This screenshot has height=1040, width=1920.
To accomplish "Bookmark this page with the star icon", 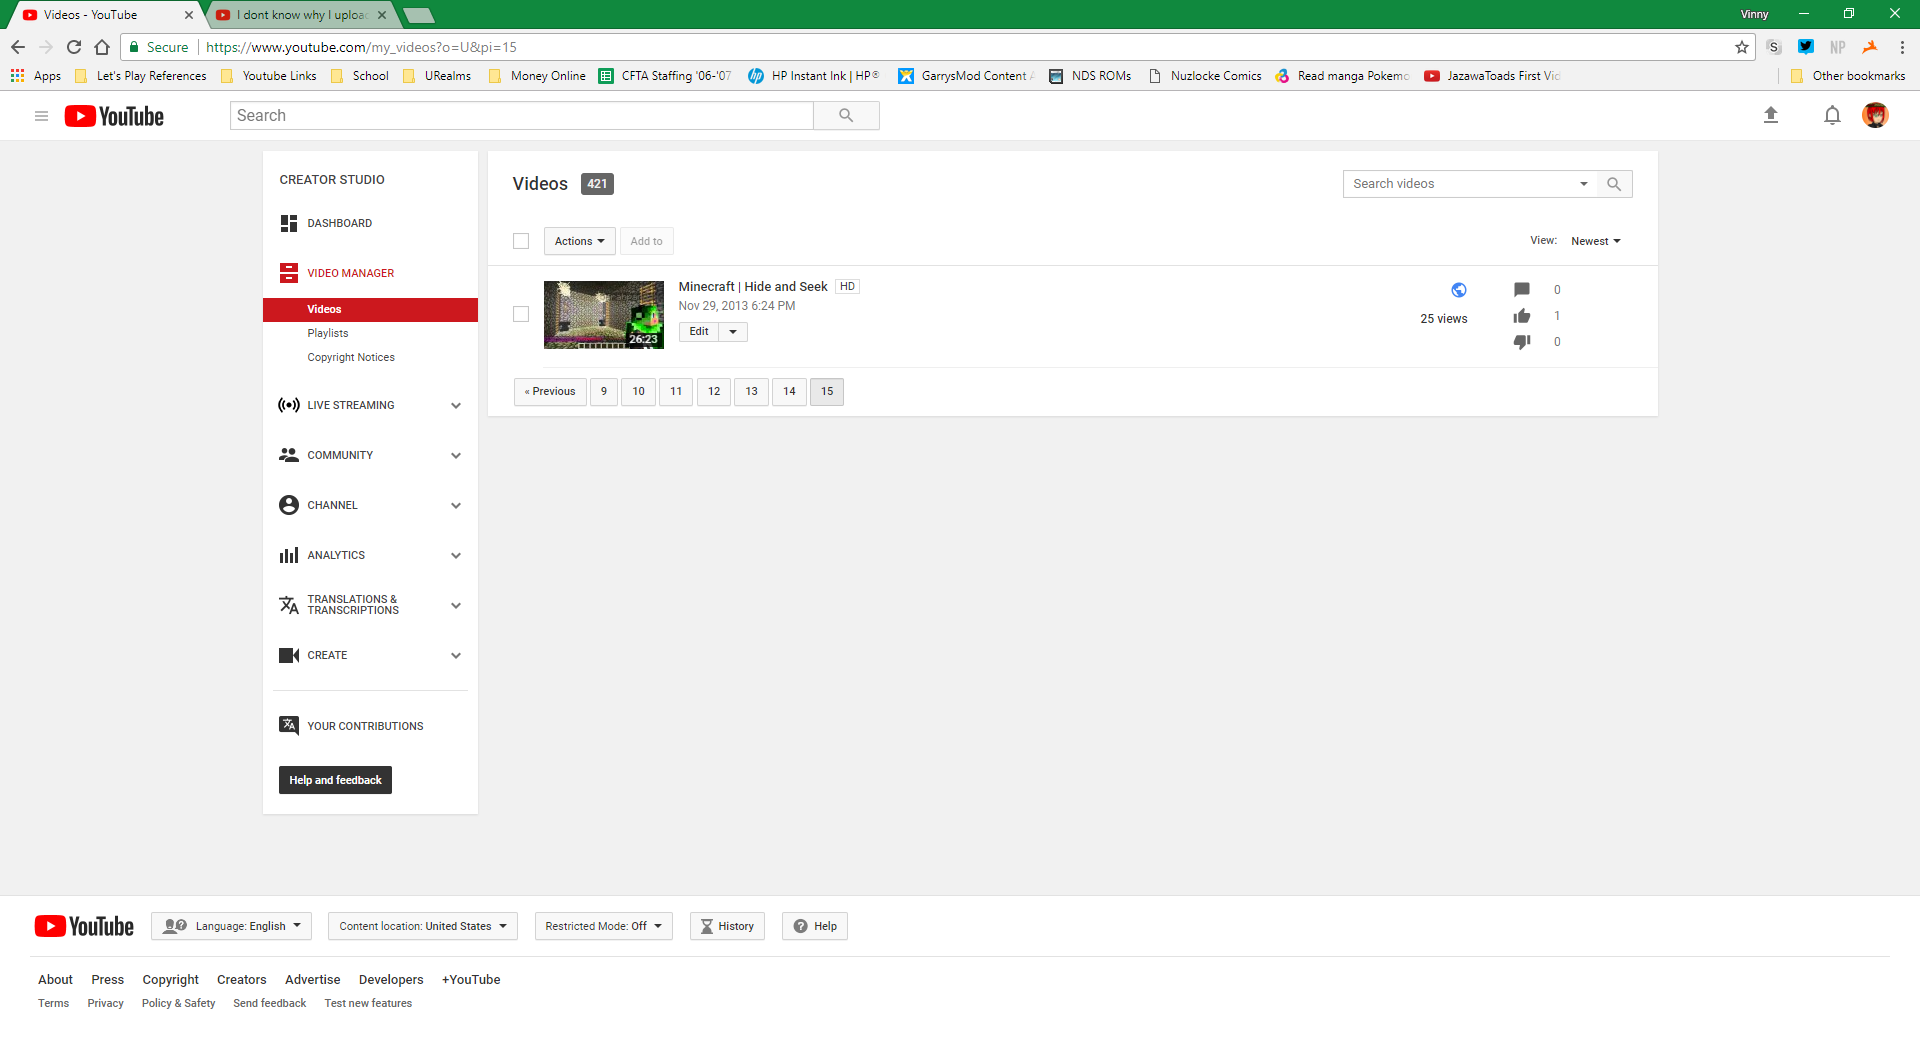I will tap(1742, 47).
